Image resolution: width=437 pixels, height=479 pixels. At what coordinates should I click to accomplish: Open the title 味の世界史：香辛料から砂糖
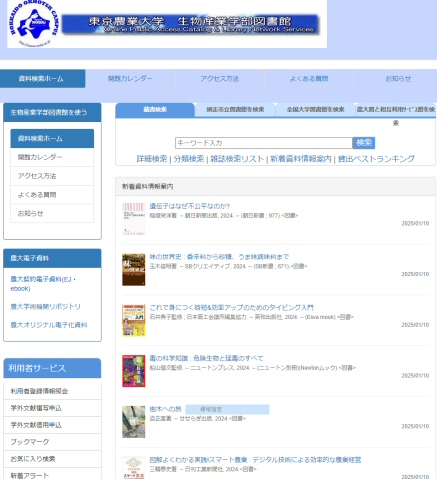point(219,257)
